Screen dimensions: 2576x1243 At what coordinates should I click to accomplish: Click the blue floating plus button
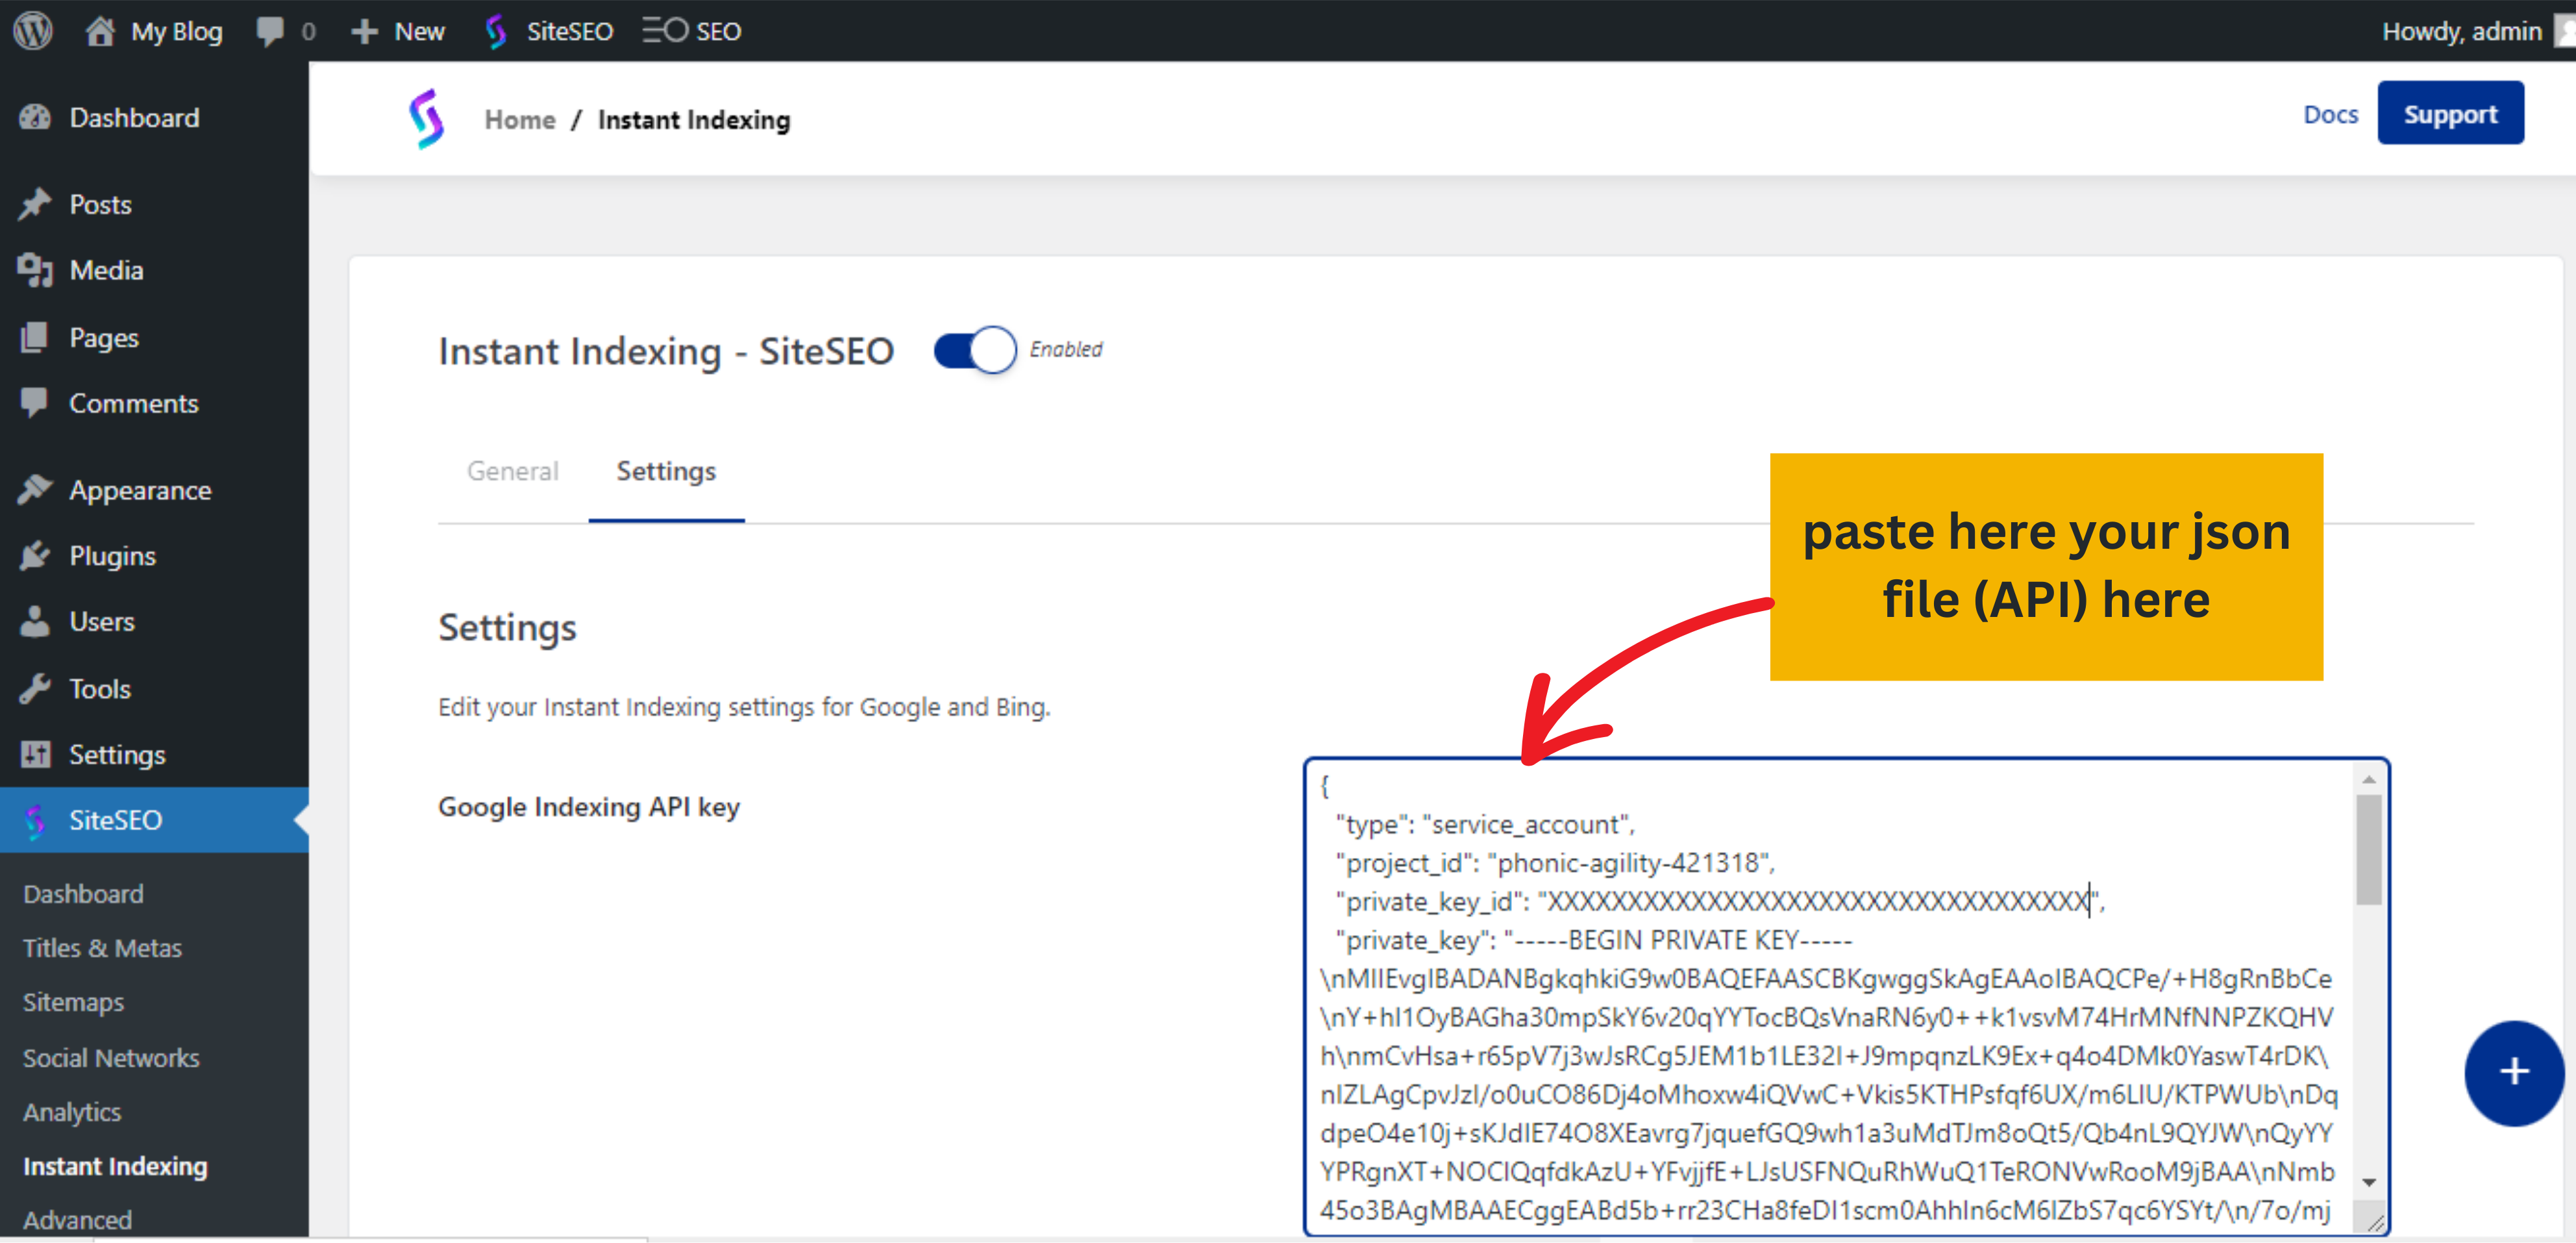2514,1073
